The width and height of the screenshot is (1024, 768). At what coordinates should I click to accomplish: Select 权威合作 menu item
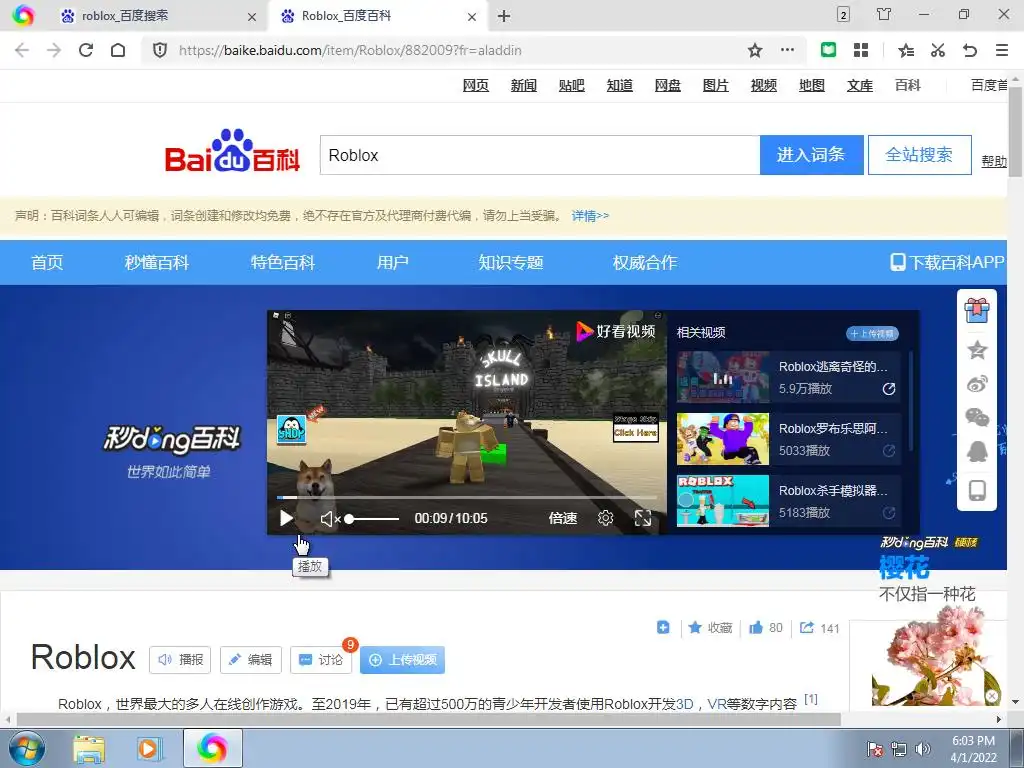click(x=645, y=263)
